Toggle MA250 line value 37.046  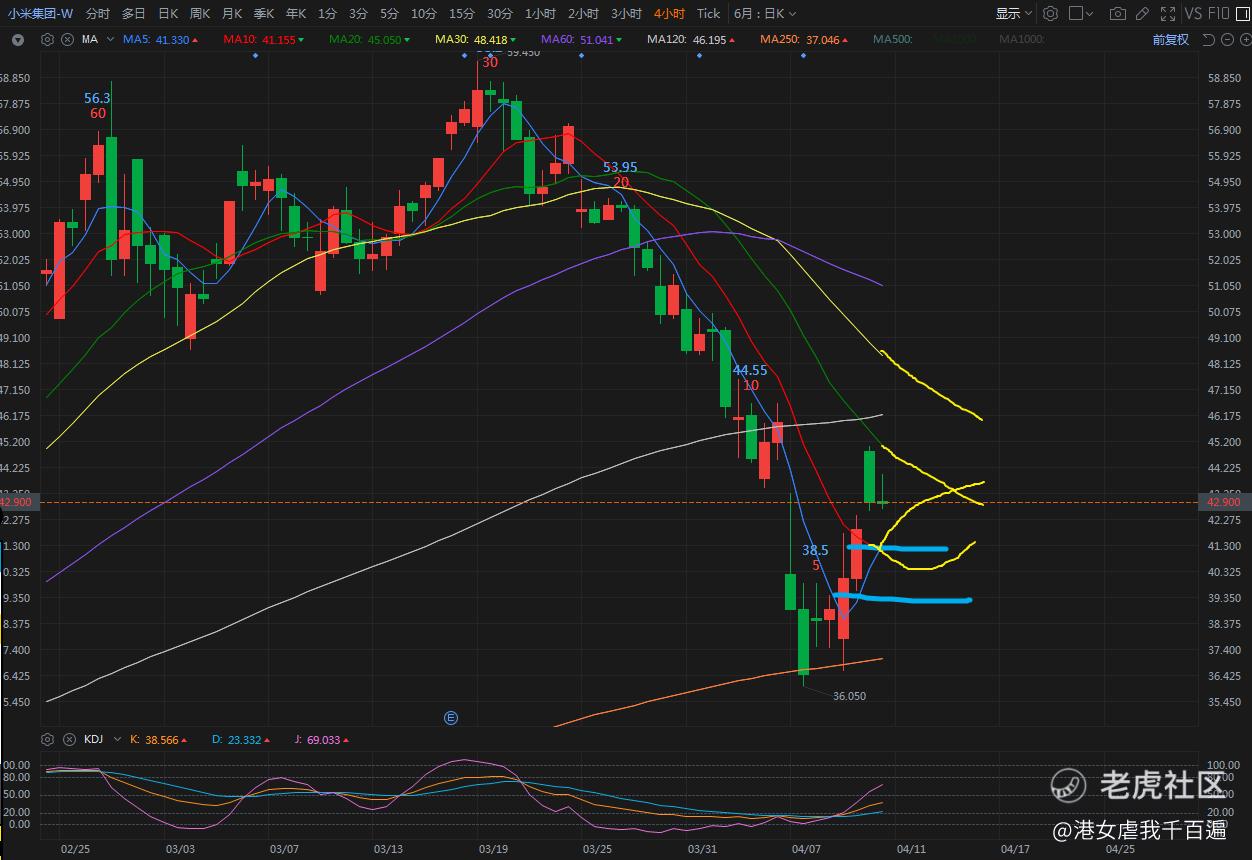click(x=804, y=39)
